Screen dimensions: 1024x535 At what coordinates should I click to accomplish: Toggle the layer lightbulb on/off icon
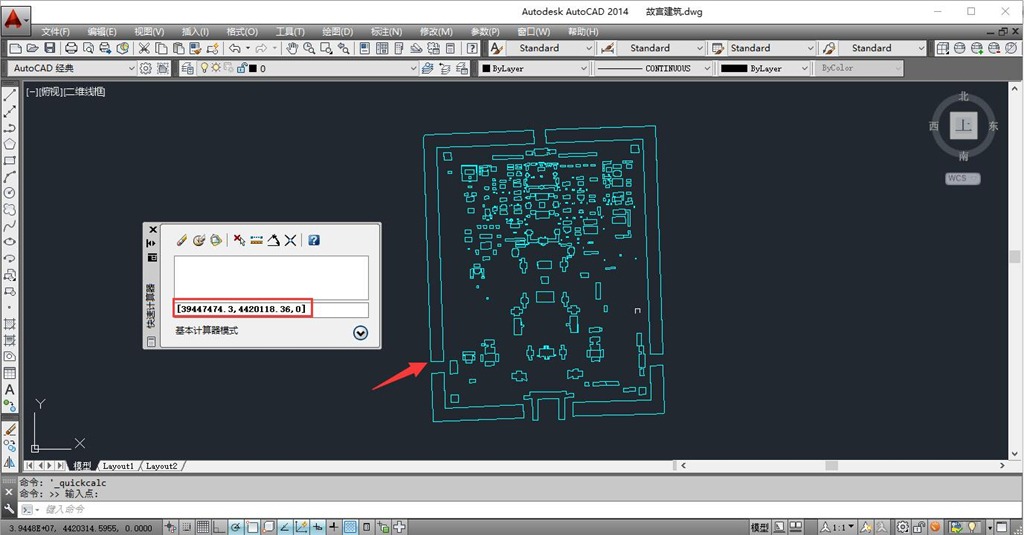coord(205,68)
